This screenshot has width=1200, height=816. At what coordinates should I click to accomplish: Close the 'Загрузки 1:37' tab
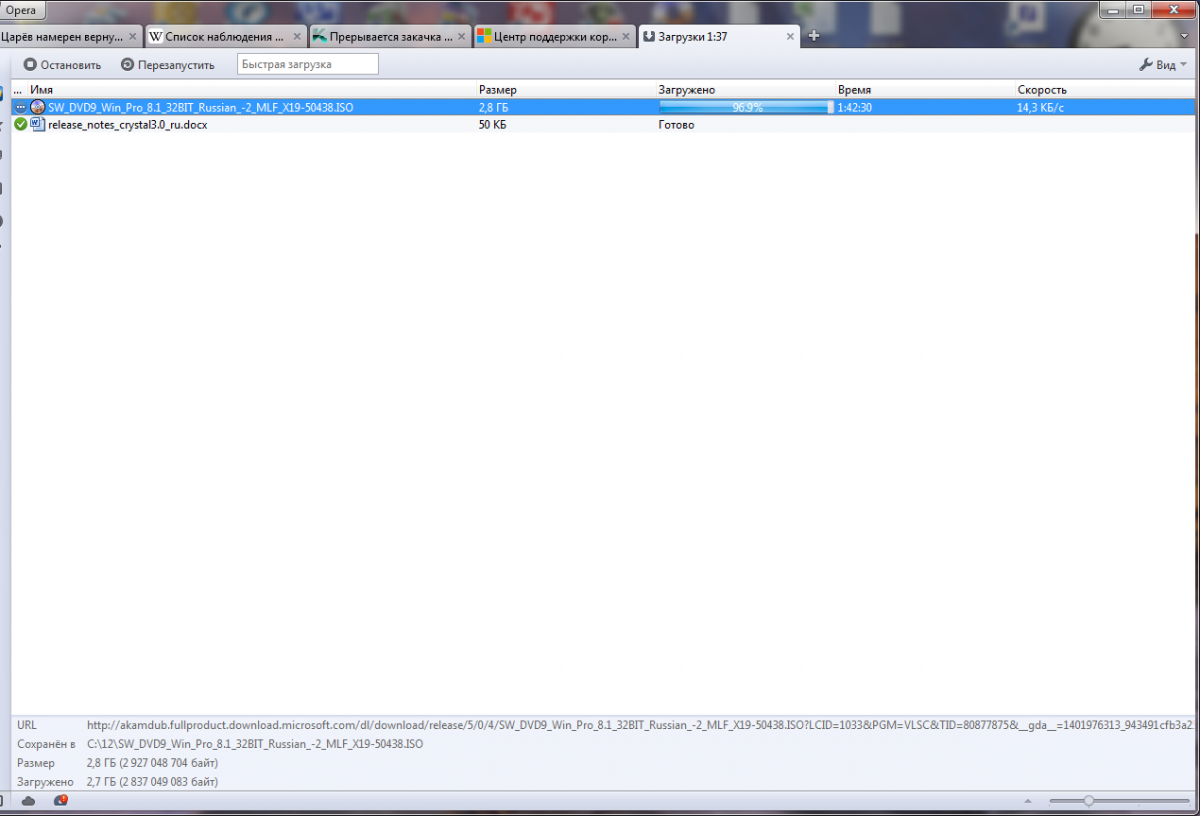[x=790, y=37]
